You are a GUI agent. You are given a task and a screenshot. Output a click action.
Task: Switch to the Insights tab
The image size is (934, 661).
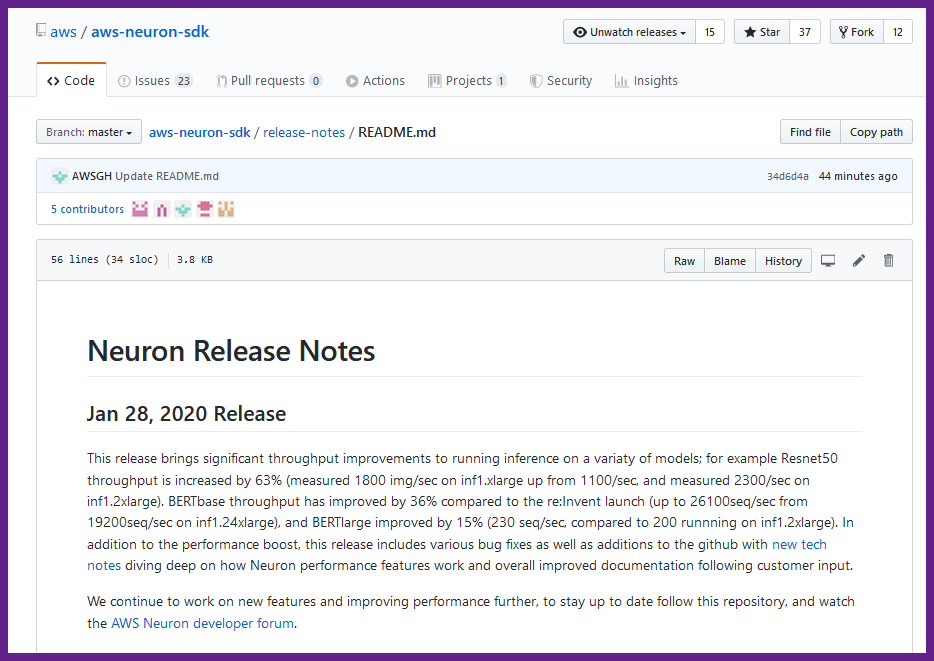(x=646, y=81)
